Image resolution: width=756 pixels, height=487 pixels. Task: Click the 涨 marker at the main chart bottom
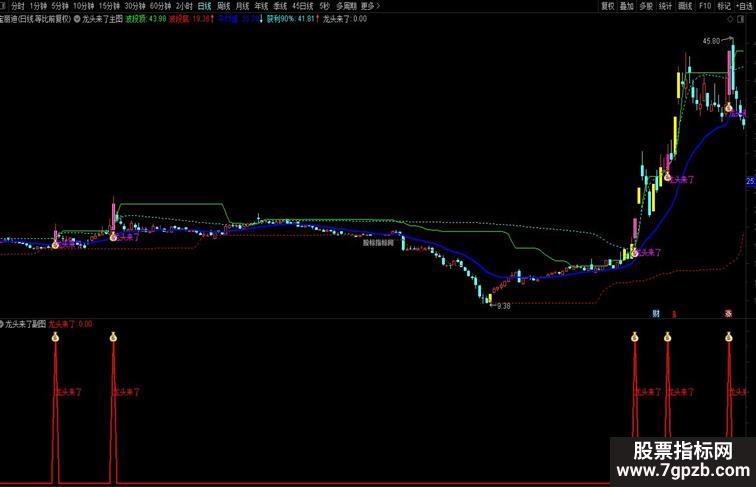coord(728,313)
